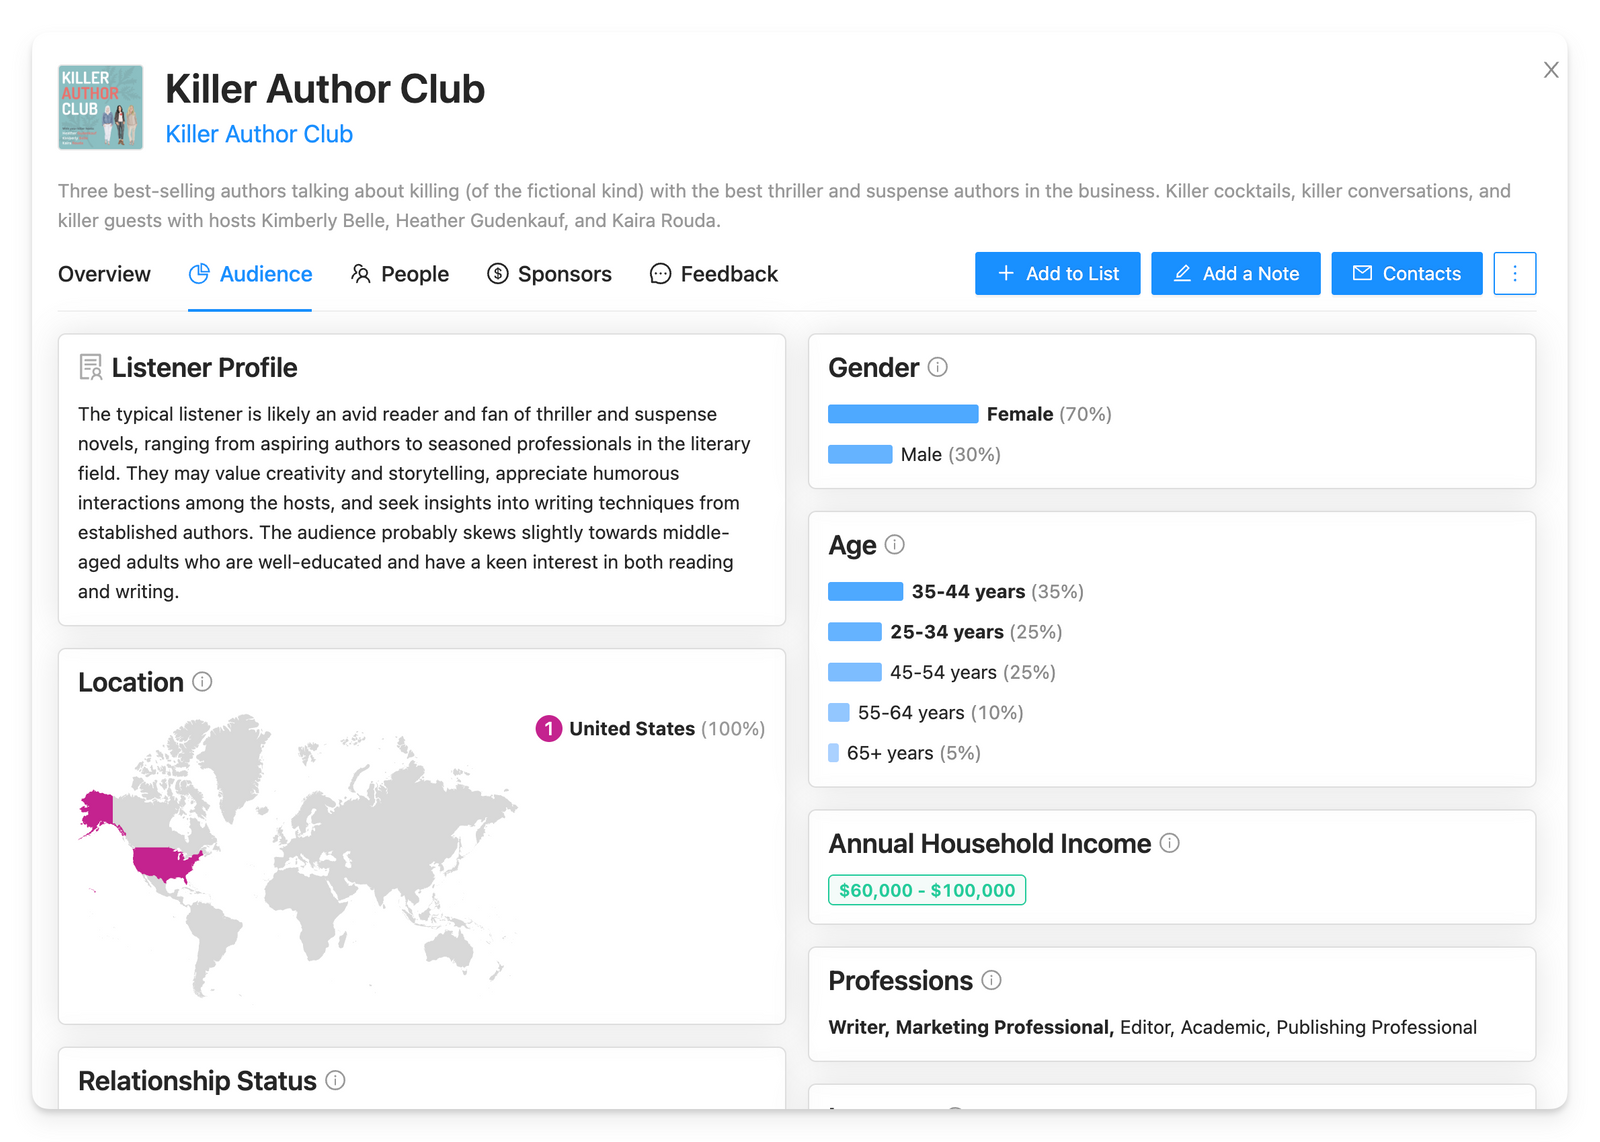Open the Sponsors tab

coord(549,274)
